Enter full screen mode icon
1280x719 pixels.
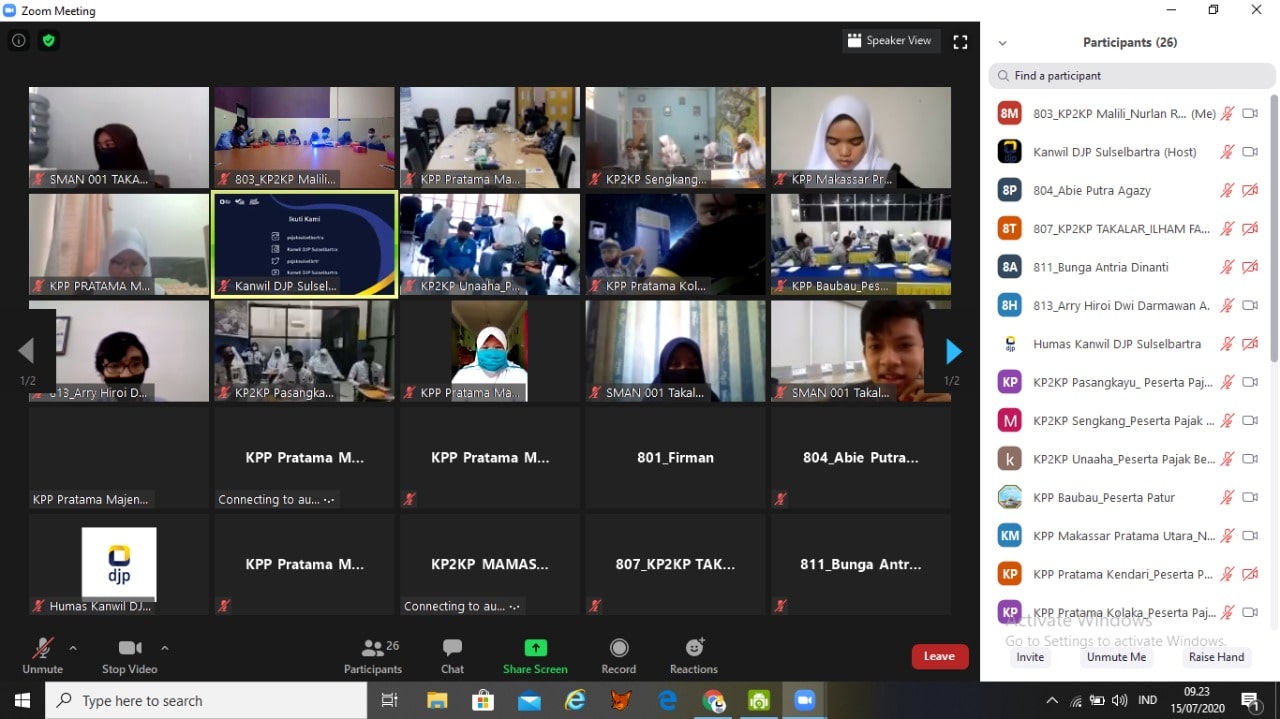click(x=960, y=41)
